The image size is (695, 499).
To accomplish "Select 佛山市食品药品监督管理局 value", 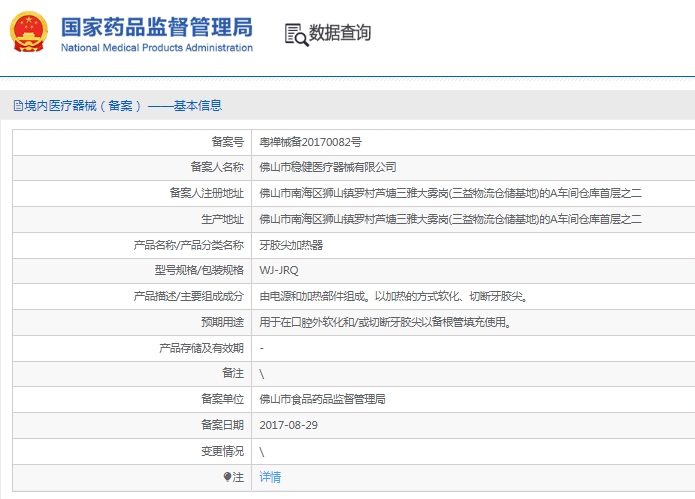I will pyautogui.click(x=322, y=399).
